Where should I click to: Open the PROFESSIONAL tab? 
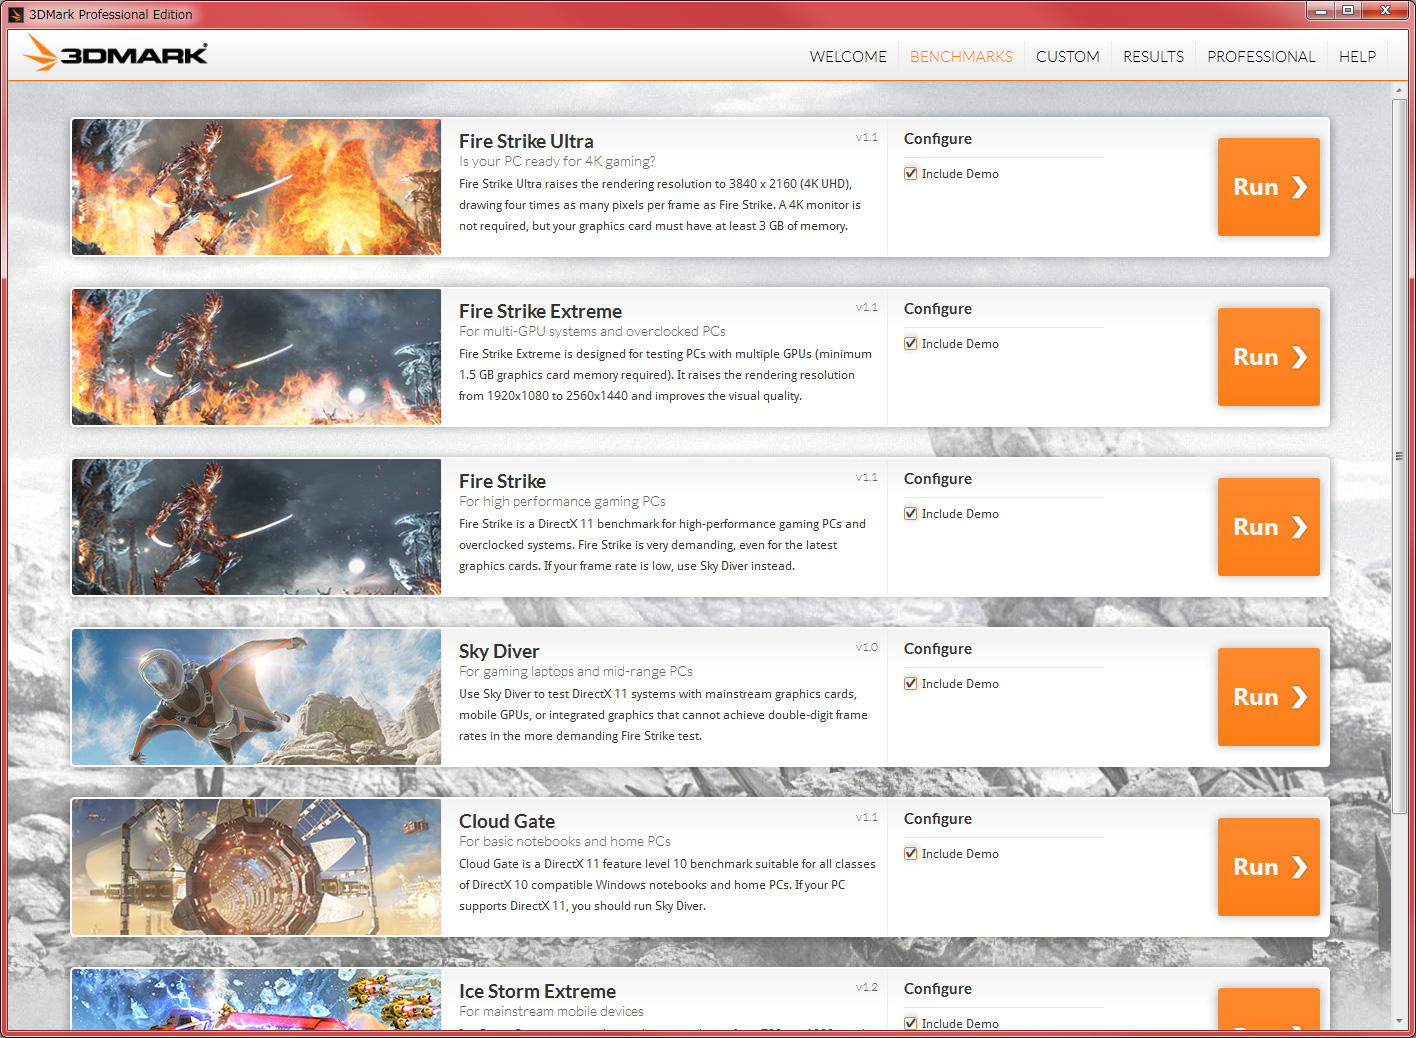pyautogui.click(x=1261, y=57)
